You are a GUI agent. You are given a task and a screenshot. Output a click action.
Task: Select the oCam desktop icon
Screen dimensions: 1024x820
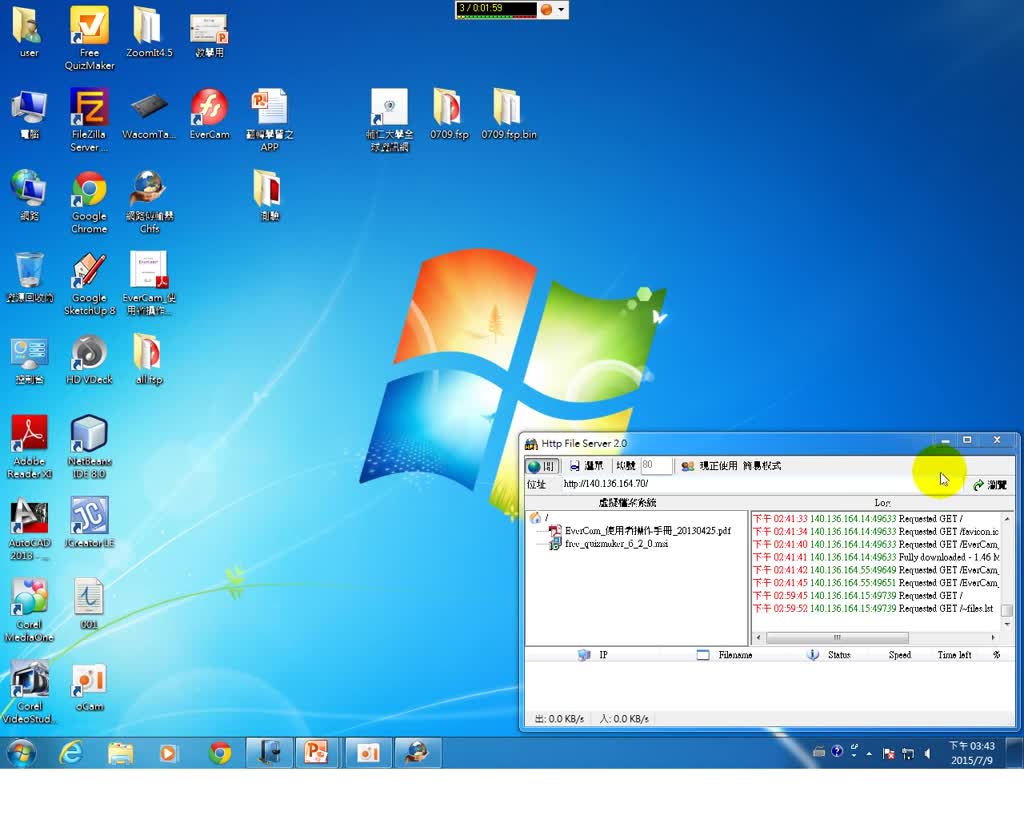(89, 687)
